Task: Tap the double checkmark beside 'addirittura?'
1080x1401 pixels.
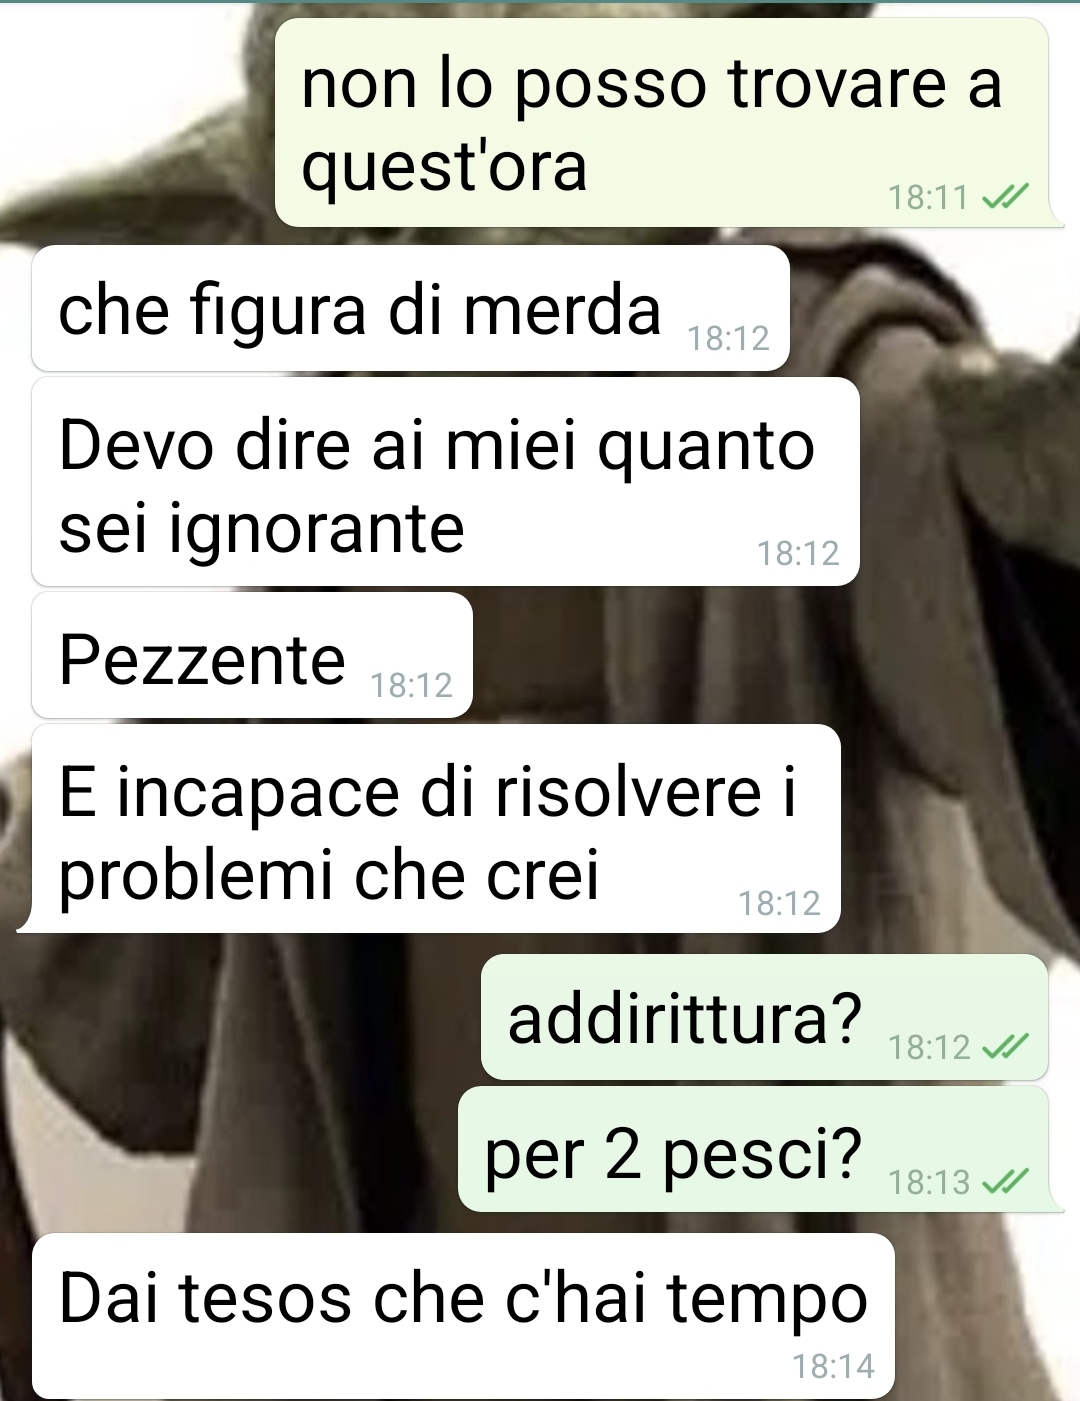Action: coord(1005,1047)
